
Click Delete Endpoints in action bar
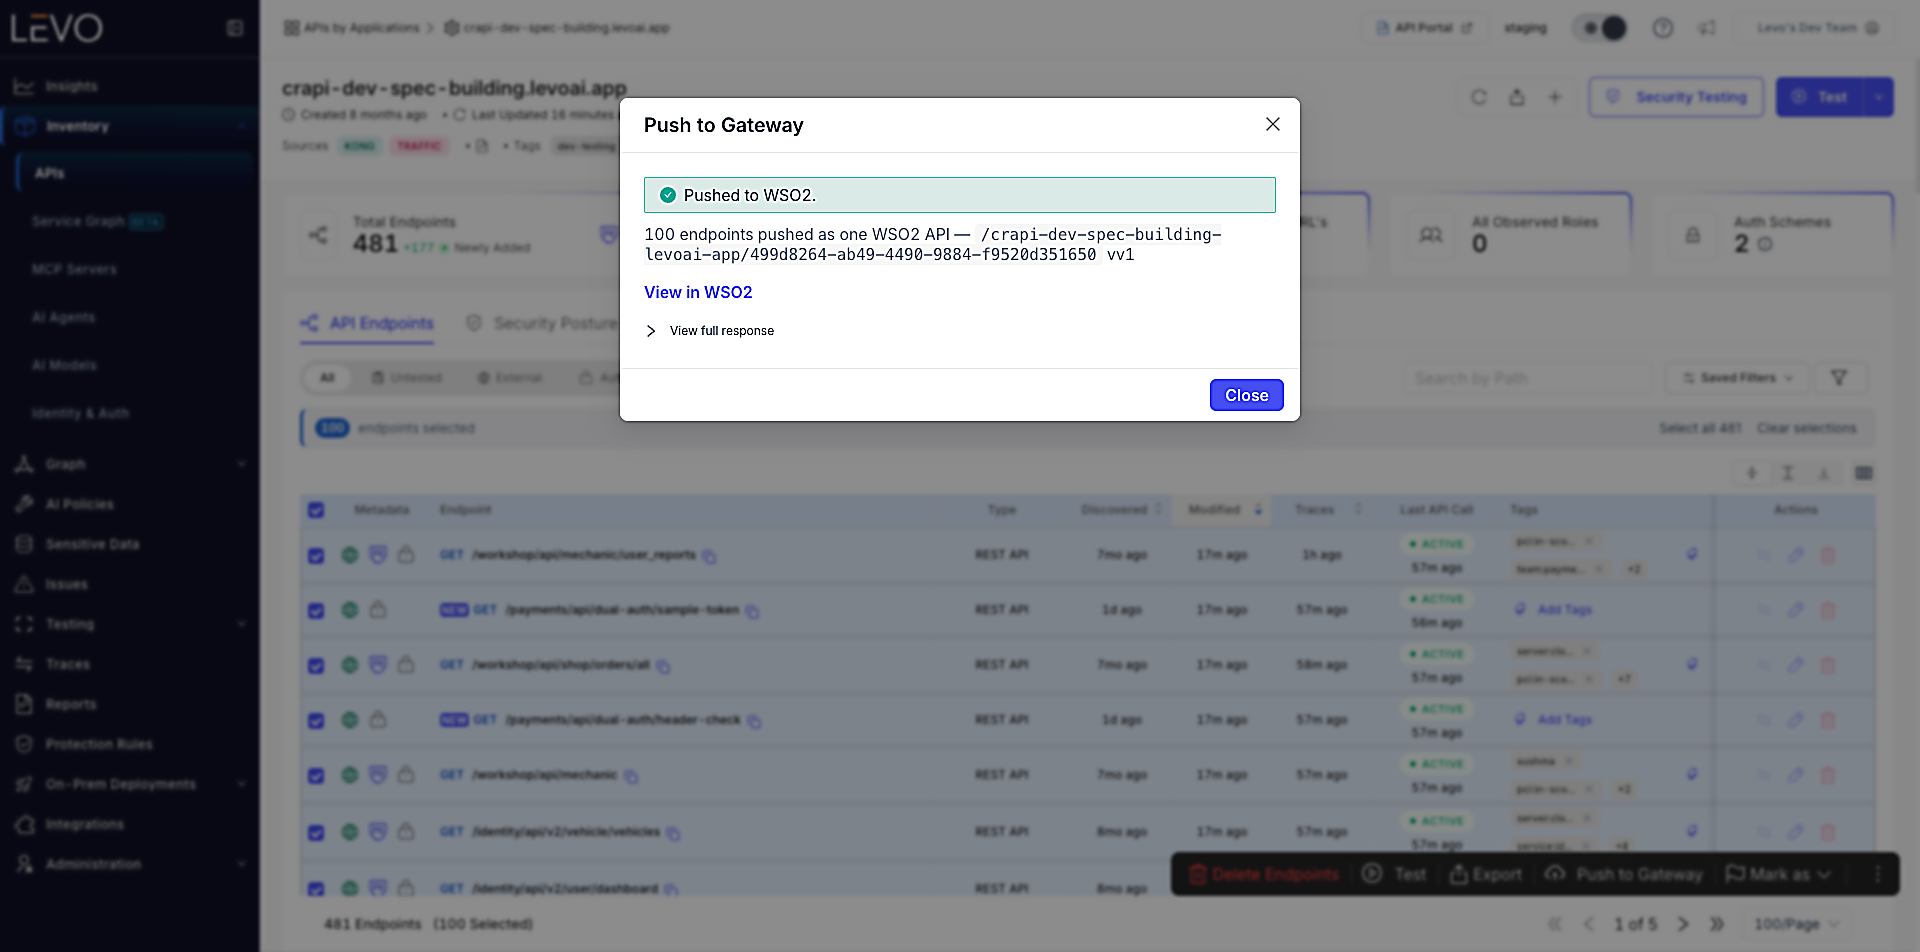pyautogui.click(x=1264, y=874)
